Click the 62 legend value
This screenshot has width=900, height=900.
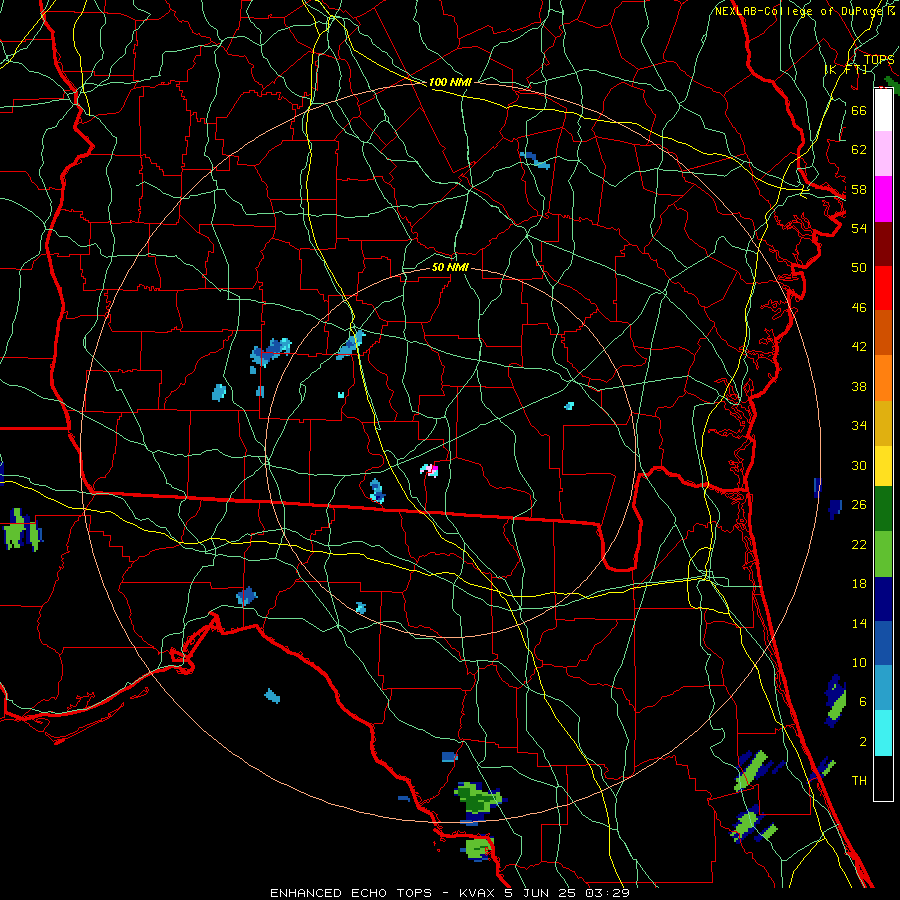tap(859, 150)
